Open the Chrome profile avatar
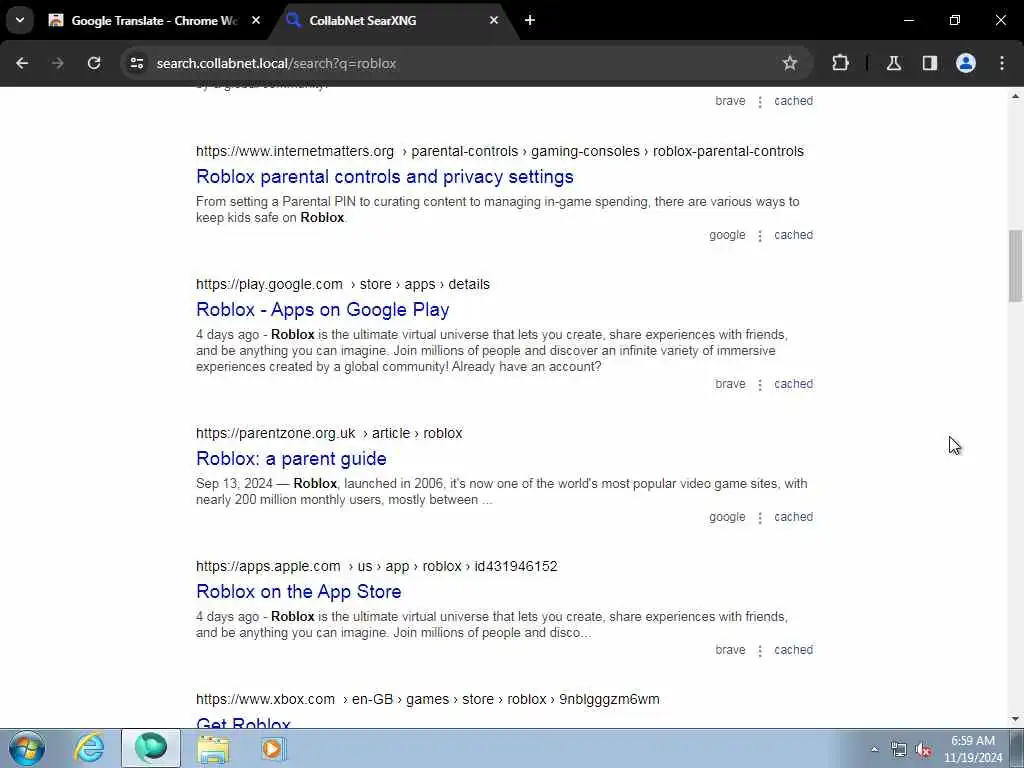The width and height of the screenshot is (1024, 768). (x=966, y=63)
